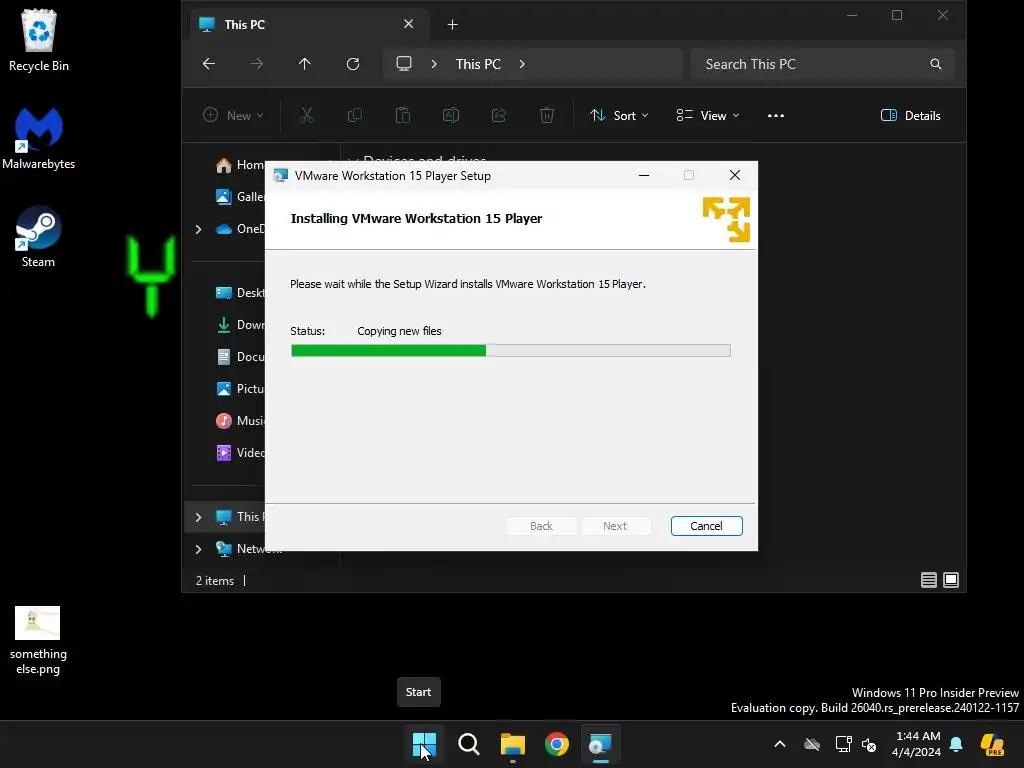1024x768 pixels.
Task: Refresh the This PC view
Action: 353,64
